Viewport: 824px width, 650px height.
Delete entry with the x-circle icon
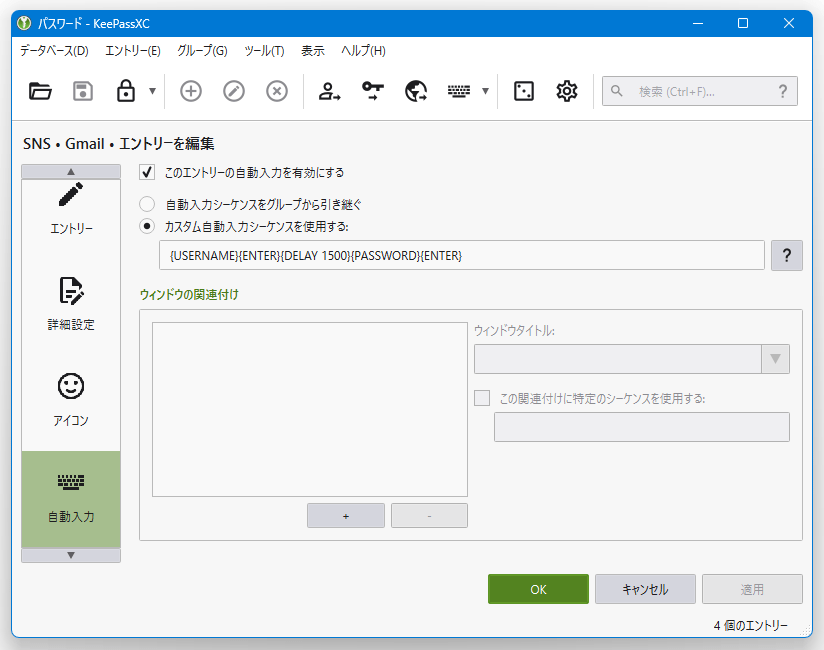click(277, 91)
